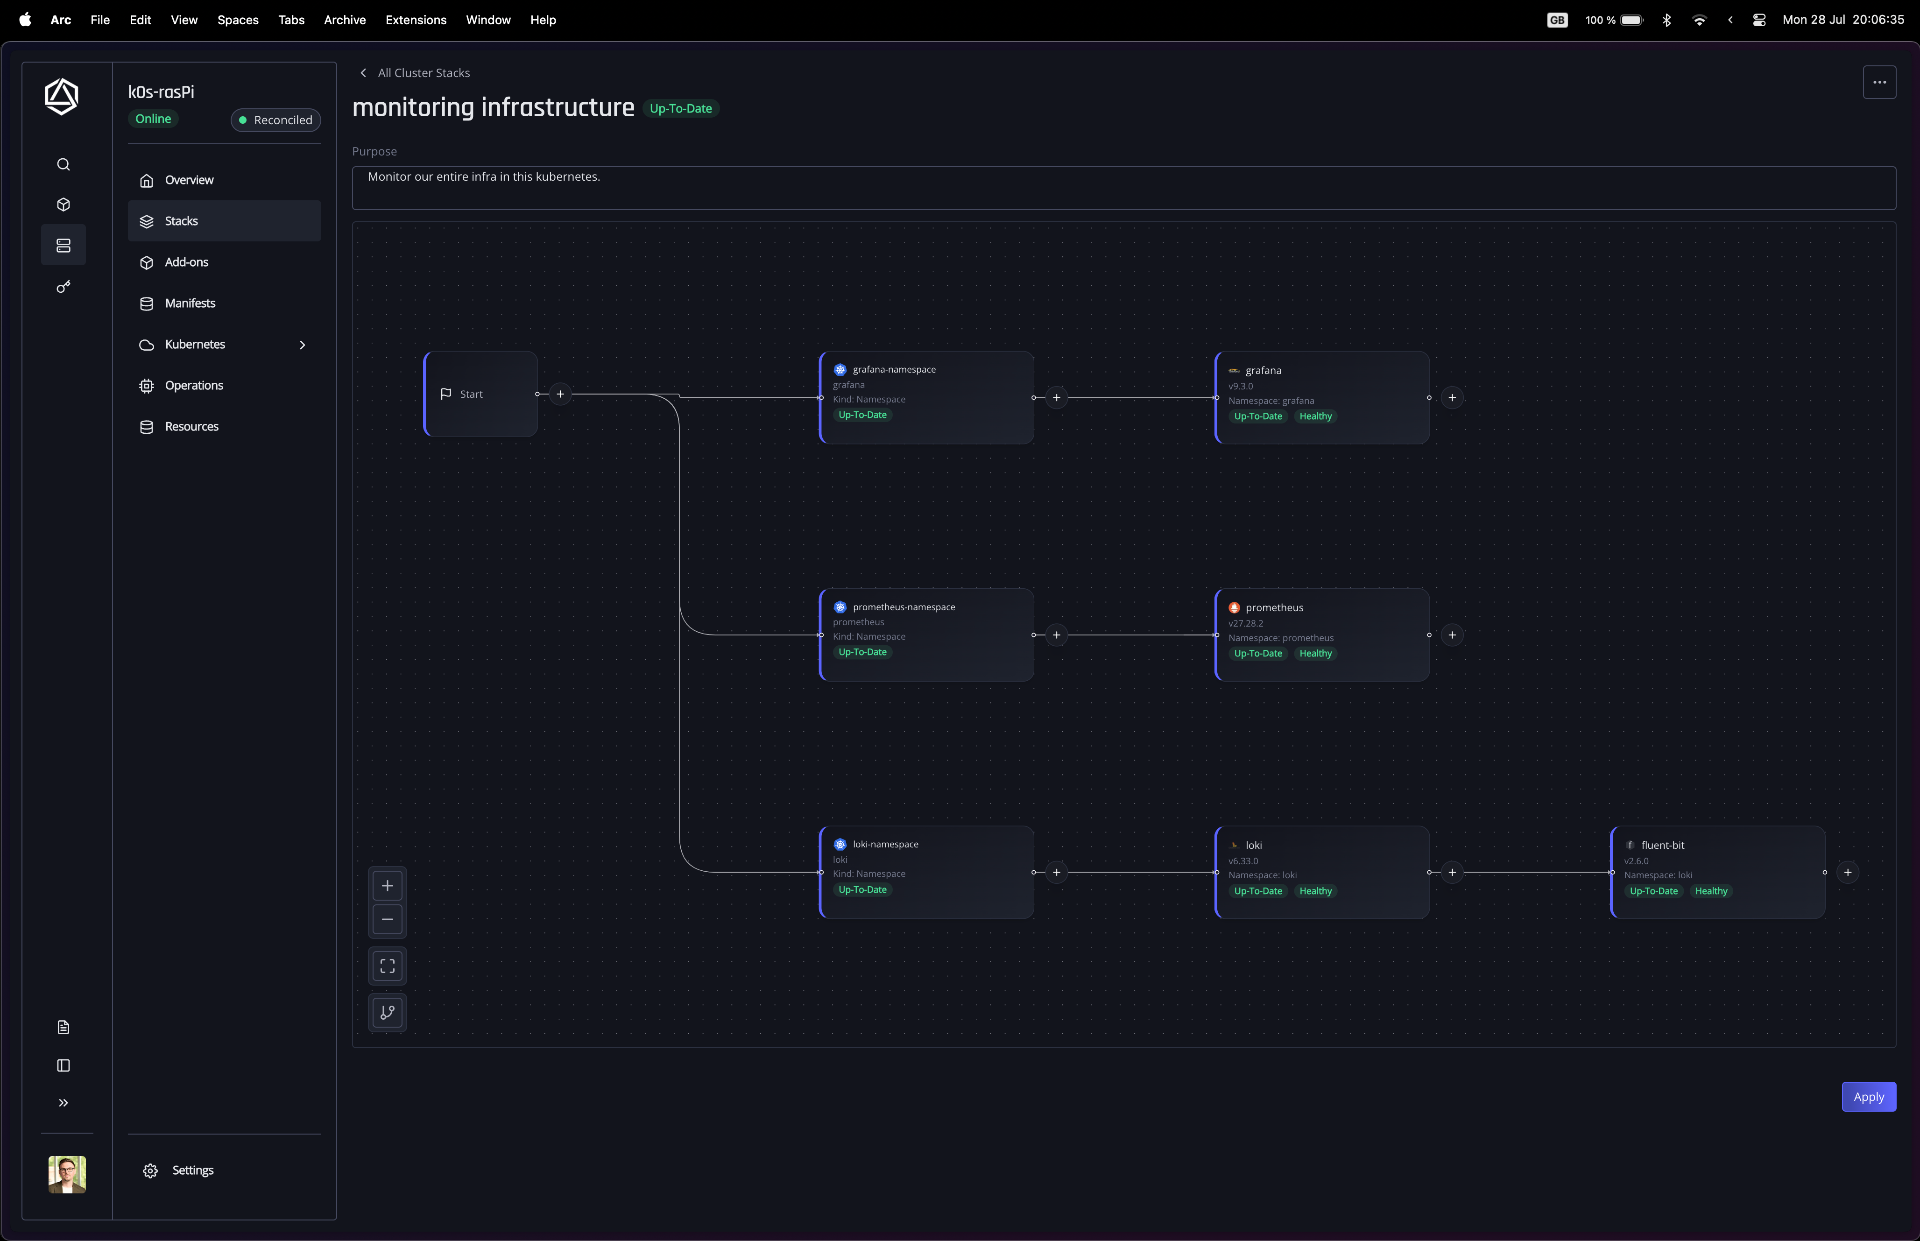Click the Reconciled status badge
The height and width of the screenshot is (1241, 1920).
coord(275,120)
